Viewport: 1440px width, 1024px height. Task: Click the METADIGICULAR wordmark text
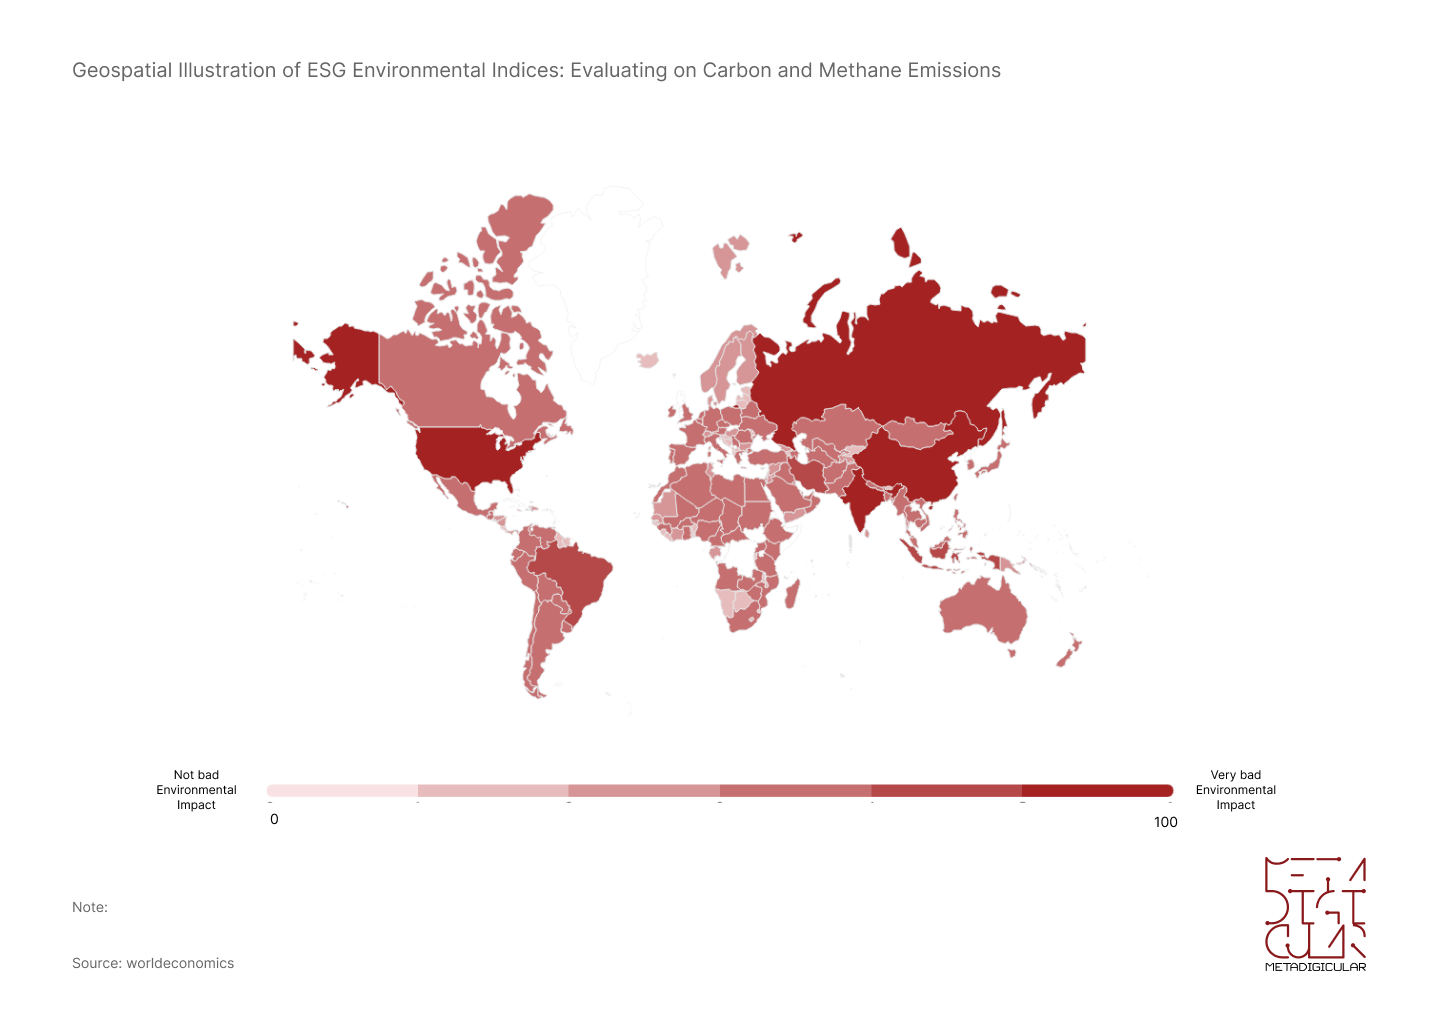coord(1315,967)
